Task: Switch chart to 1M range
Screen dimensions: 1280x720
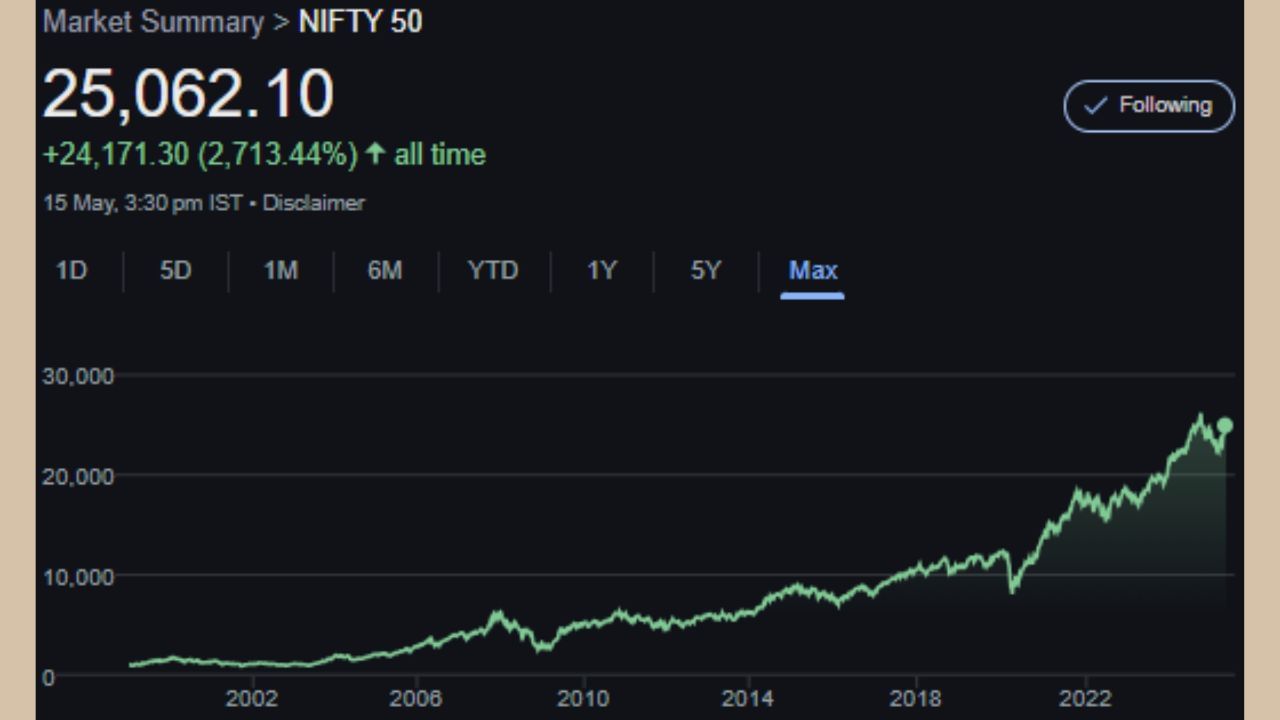Action: coord(280,271)
